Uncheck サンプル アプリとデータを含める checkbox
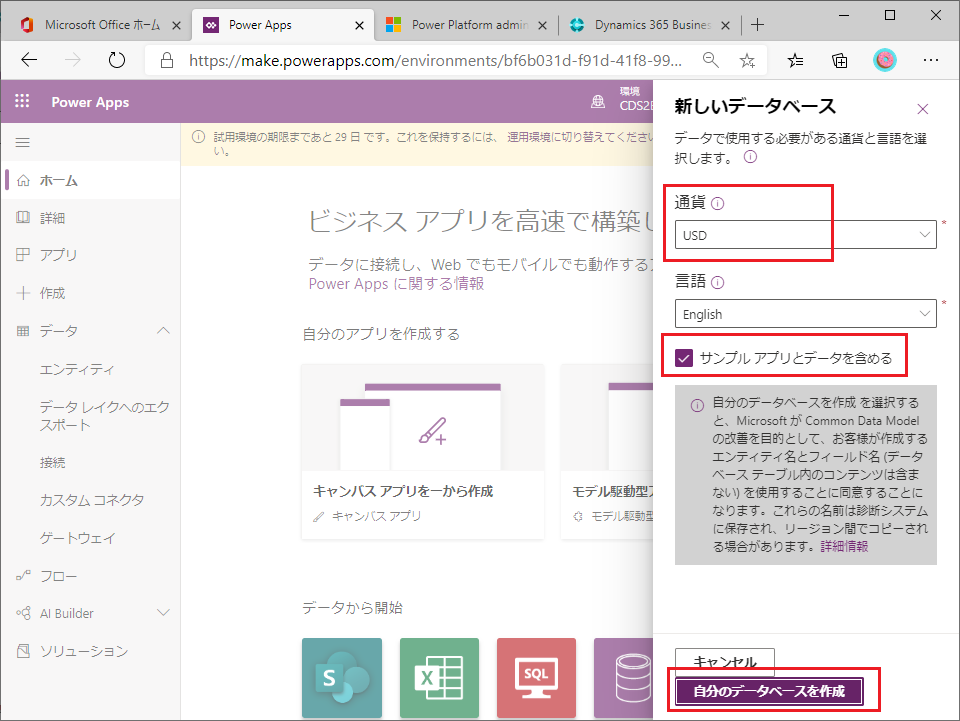960x721 pixels. coord(684,357)
